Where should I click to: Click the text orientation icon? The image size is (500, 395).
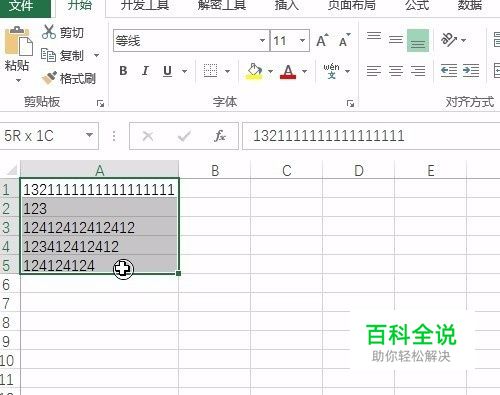tap(449, 40)
